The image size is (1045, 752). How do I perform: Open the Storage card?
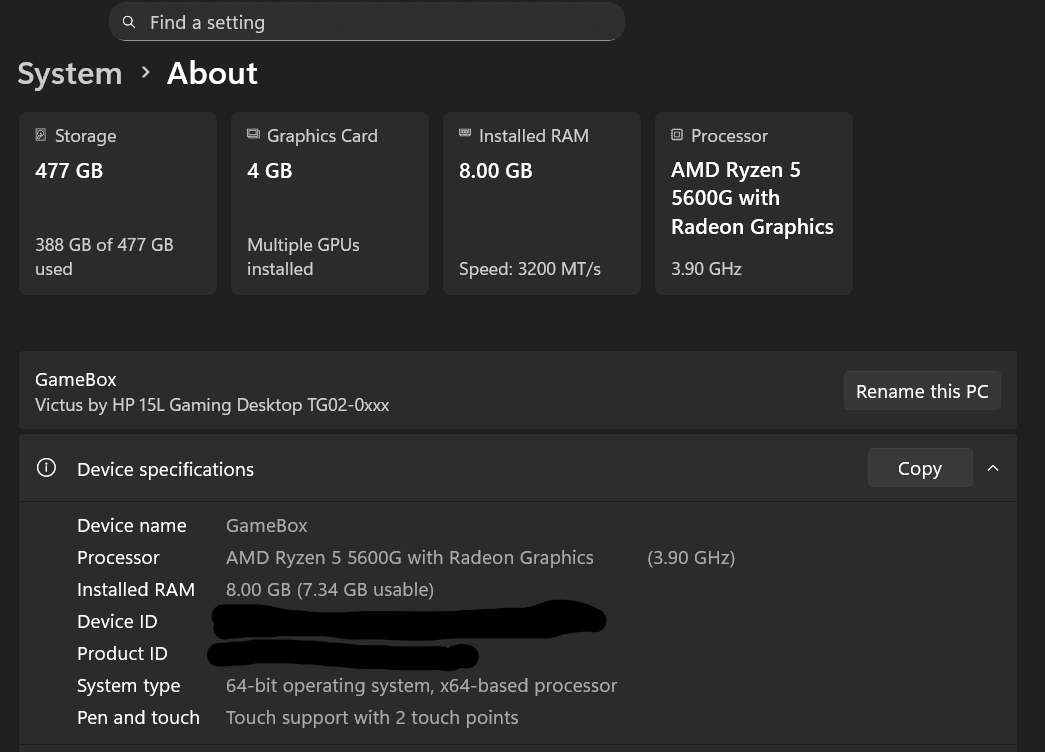click(118, 203)
